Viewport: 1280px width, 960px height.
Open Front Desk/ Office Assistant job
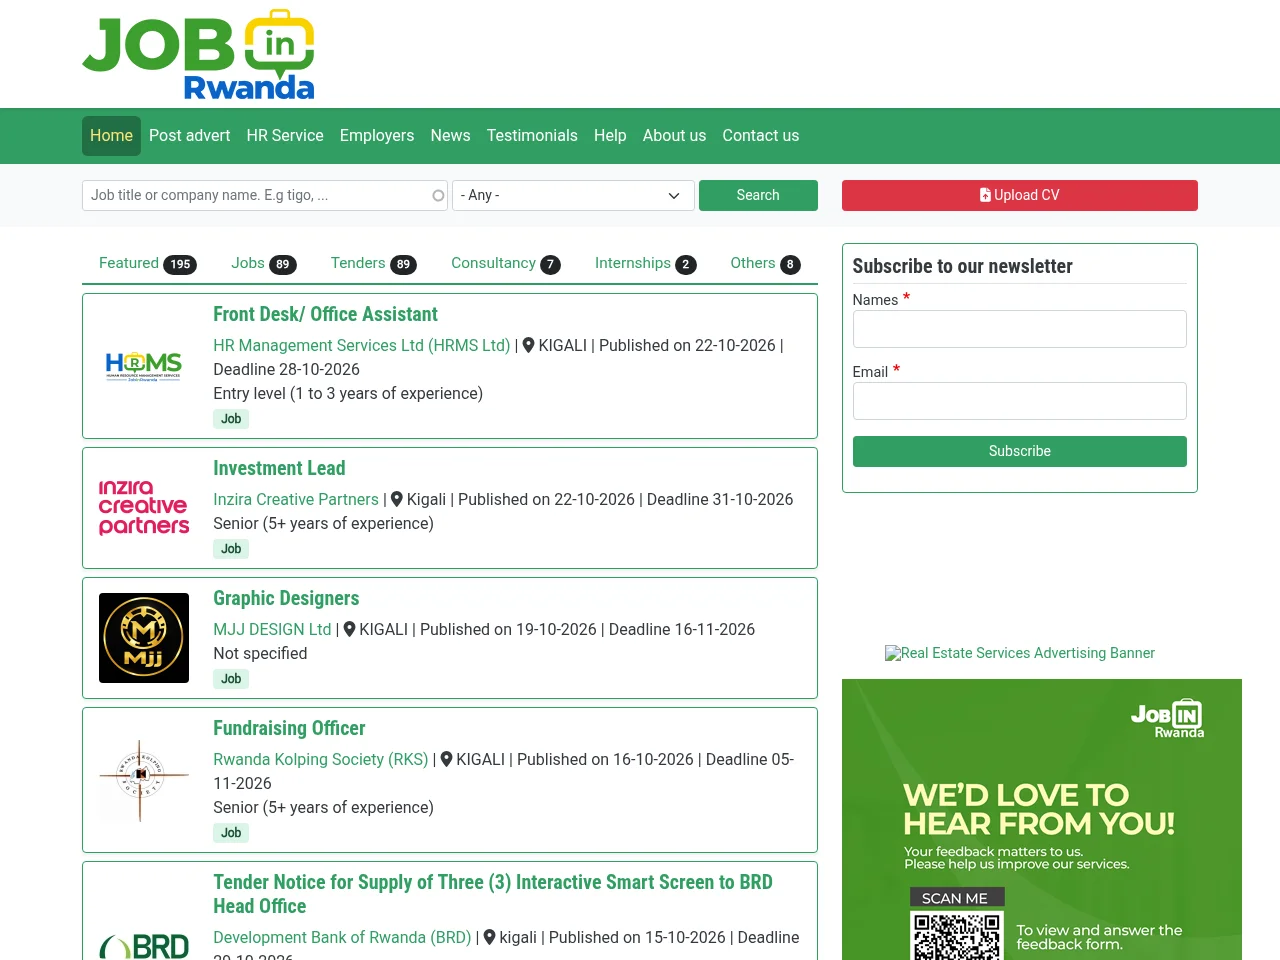point(325,315)
